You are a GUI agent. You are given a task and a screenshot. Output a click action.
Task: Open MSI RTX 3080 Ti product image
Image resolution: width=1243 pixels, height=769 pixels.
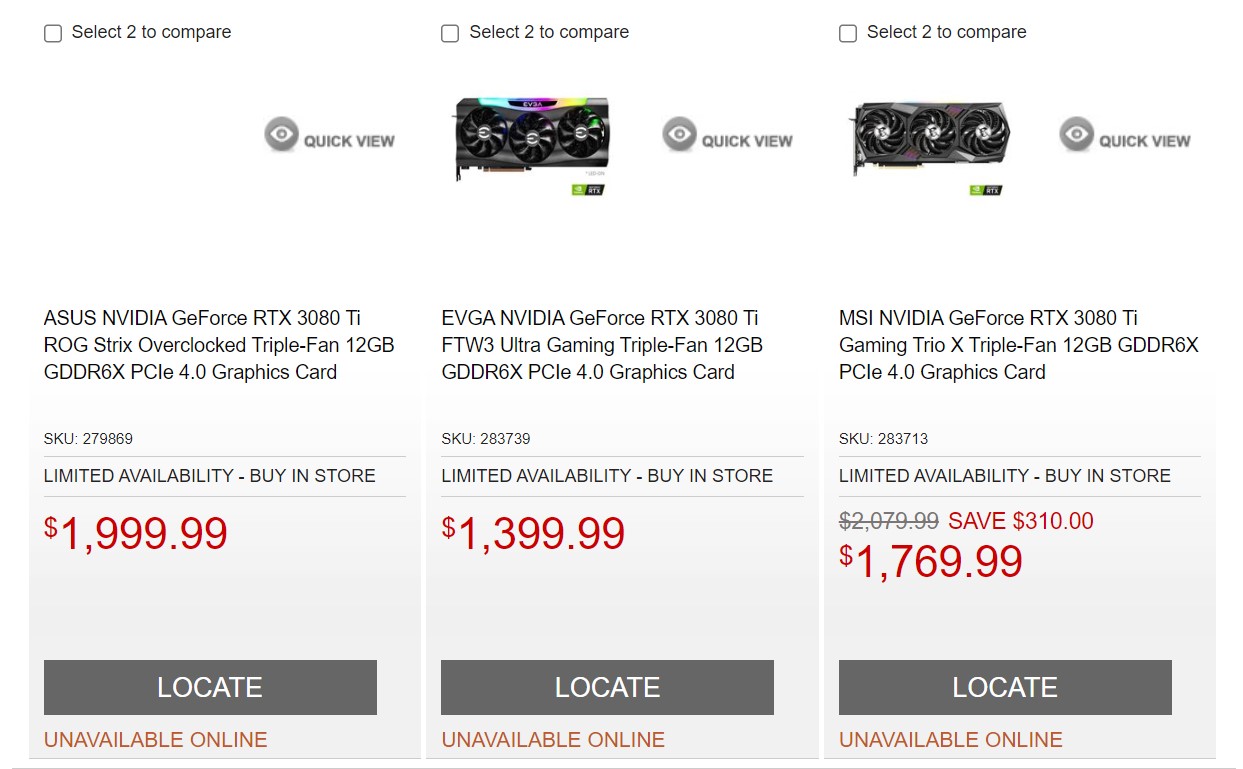[x=929, y=138]
